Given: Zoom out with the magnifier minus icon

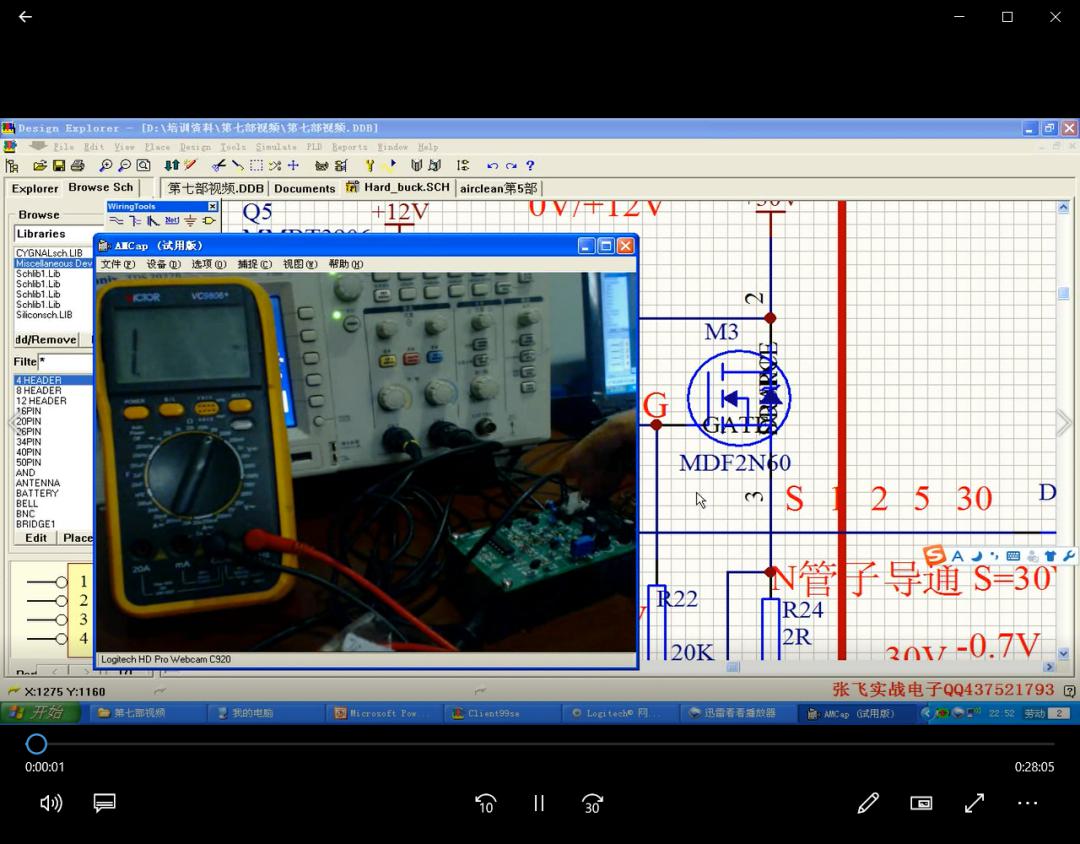Looking at the screenshot, I should point(124,165).
